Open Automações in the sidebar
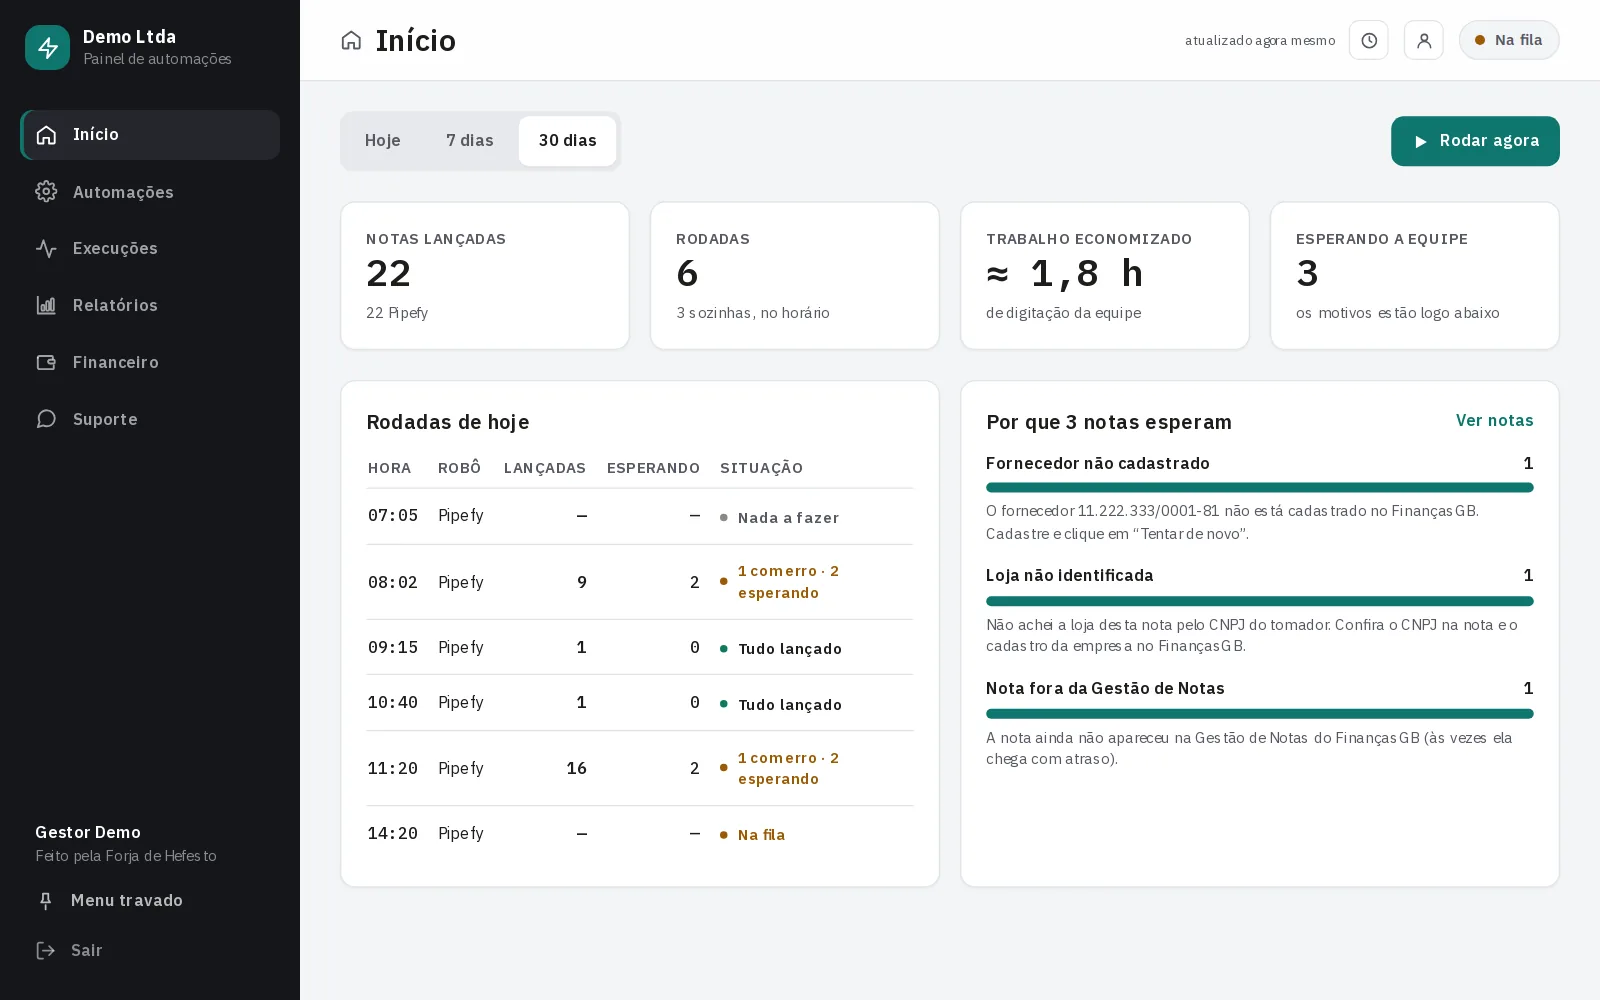 point(150,192)
